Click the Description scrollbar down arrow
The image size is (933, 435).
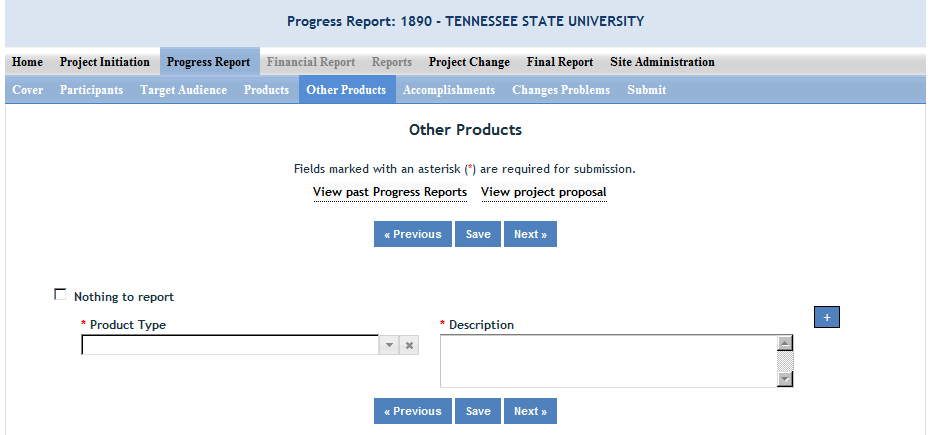(x=785, y=379)
